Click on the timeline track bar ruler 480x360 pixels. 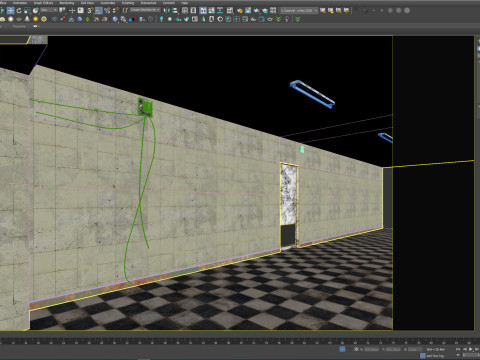pyautogui.click(x=240, y=341)
